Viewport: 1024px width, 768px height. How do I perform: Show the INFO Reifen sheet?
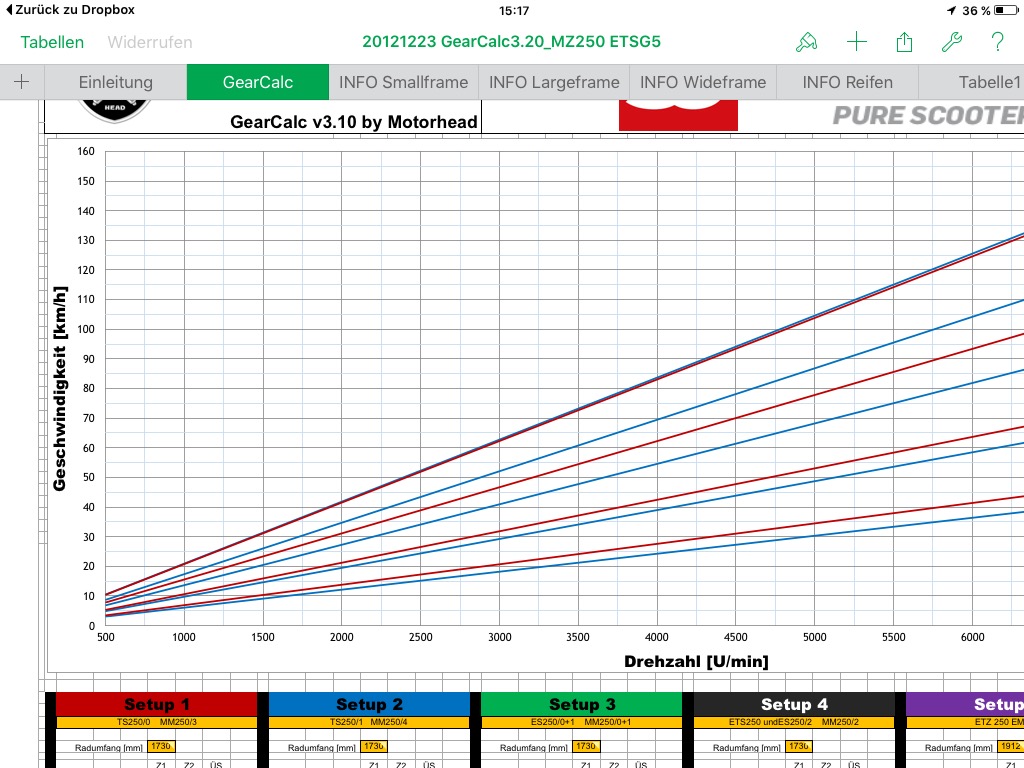coord(847,82)
